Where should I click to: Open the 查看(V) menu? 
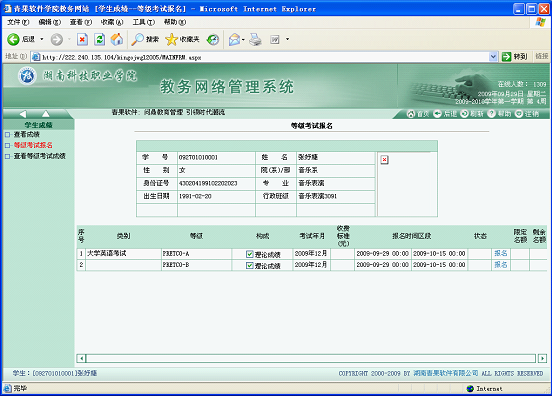point(81,22)
